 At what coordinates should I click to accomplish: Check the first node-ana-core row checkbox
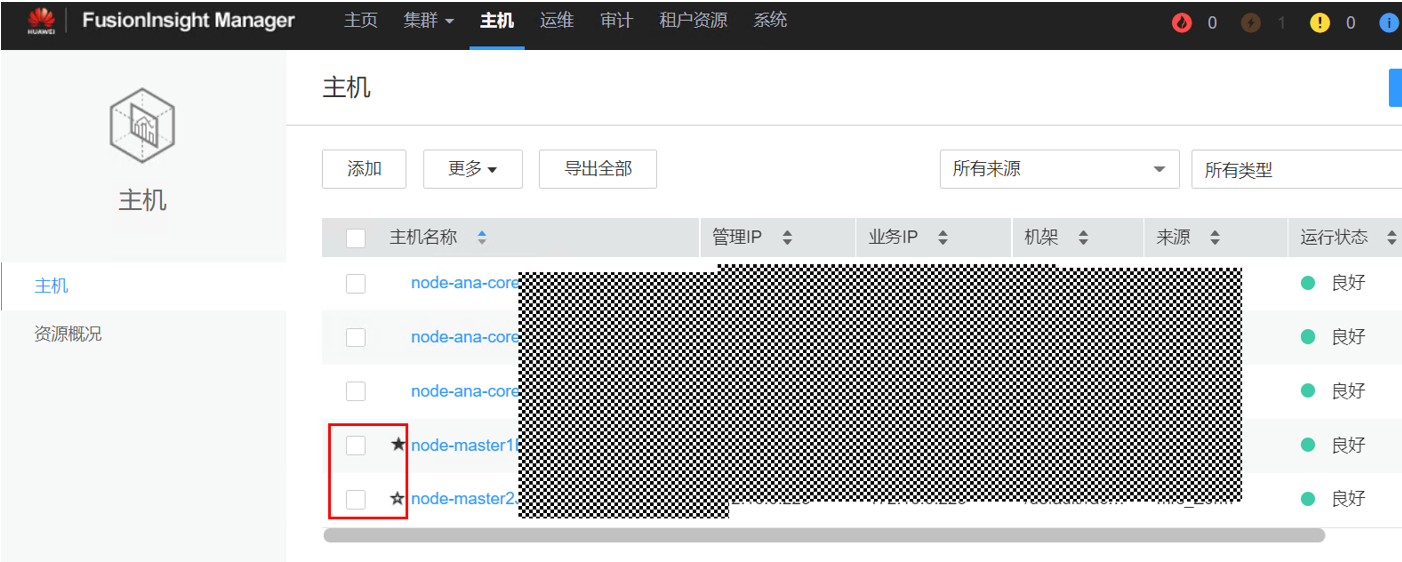[x=355, y=283]
